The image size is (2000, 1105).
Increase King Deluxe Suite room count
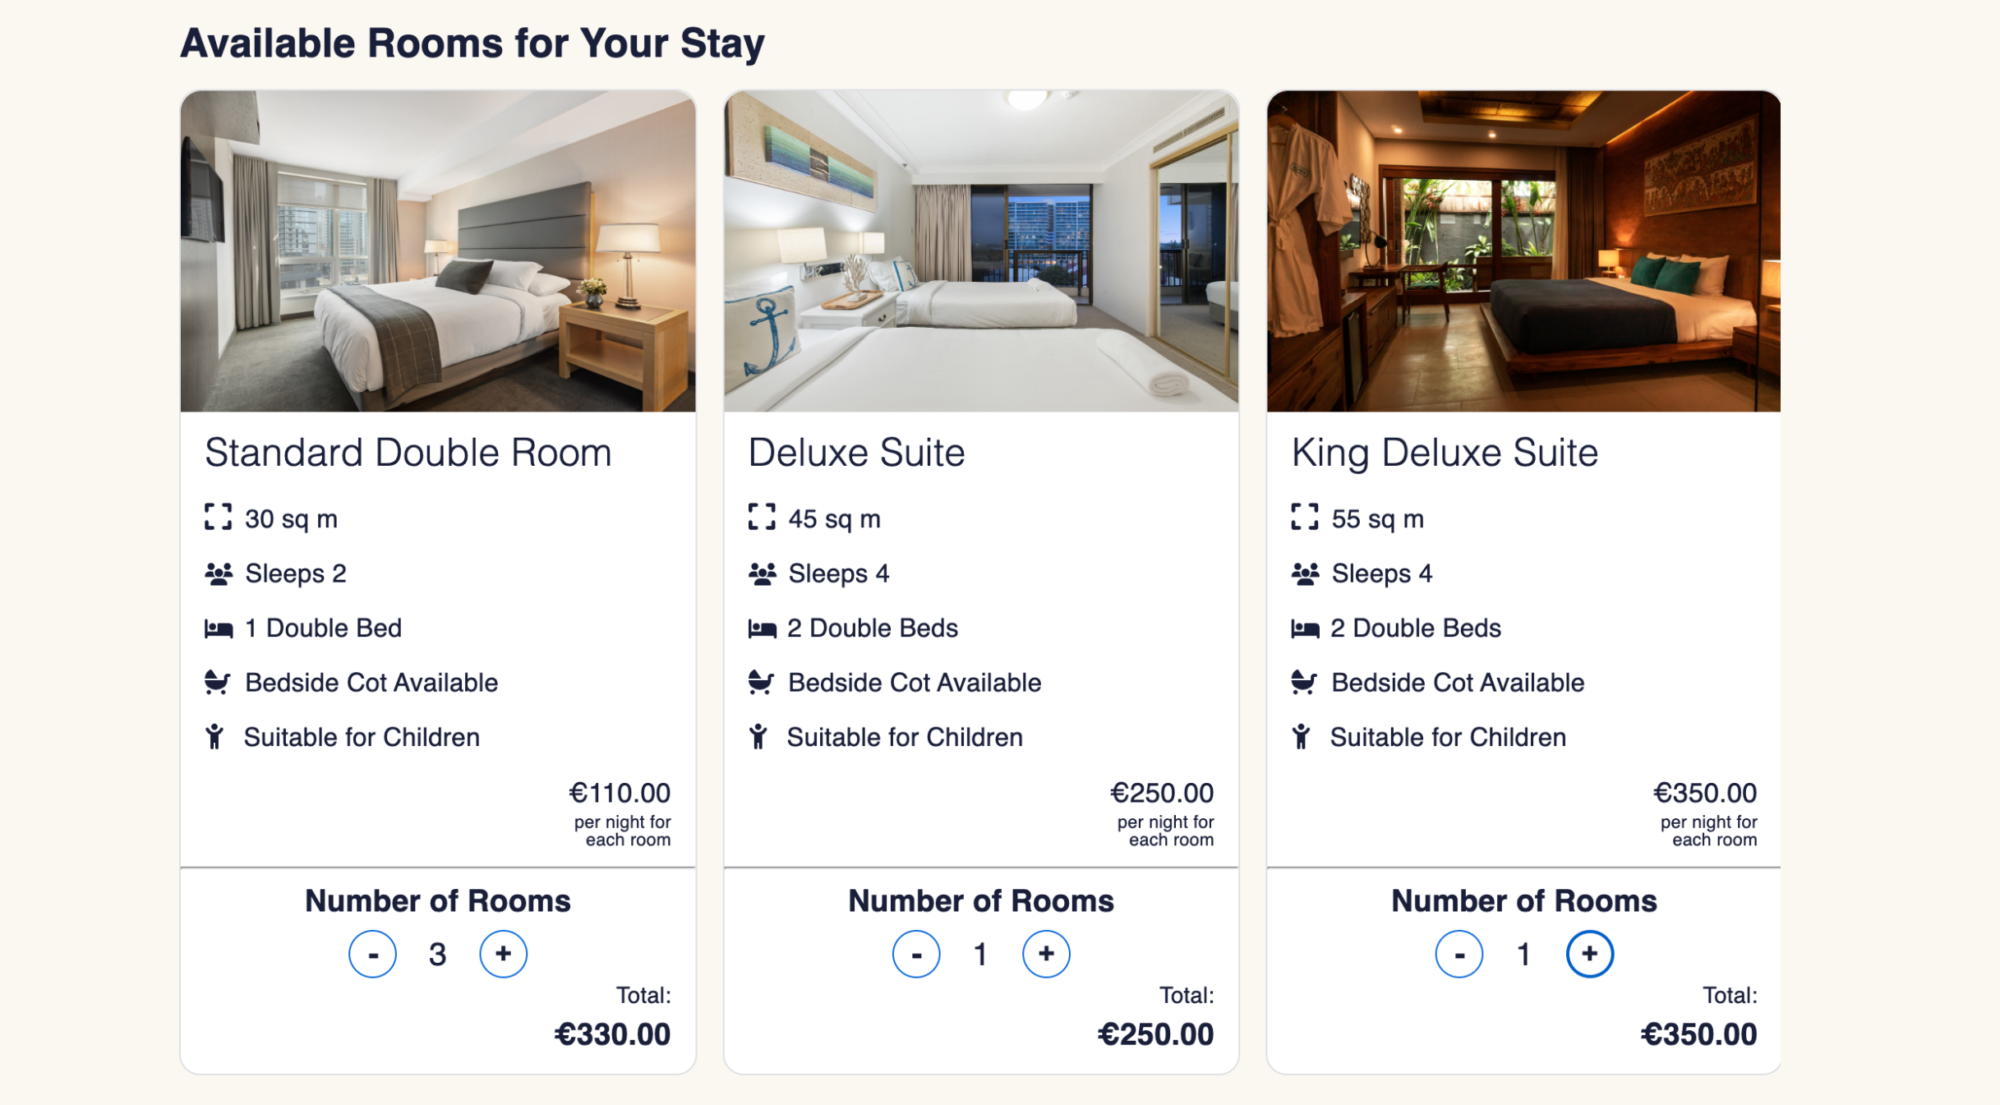[x=1589, y=954]
